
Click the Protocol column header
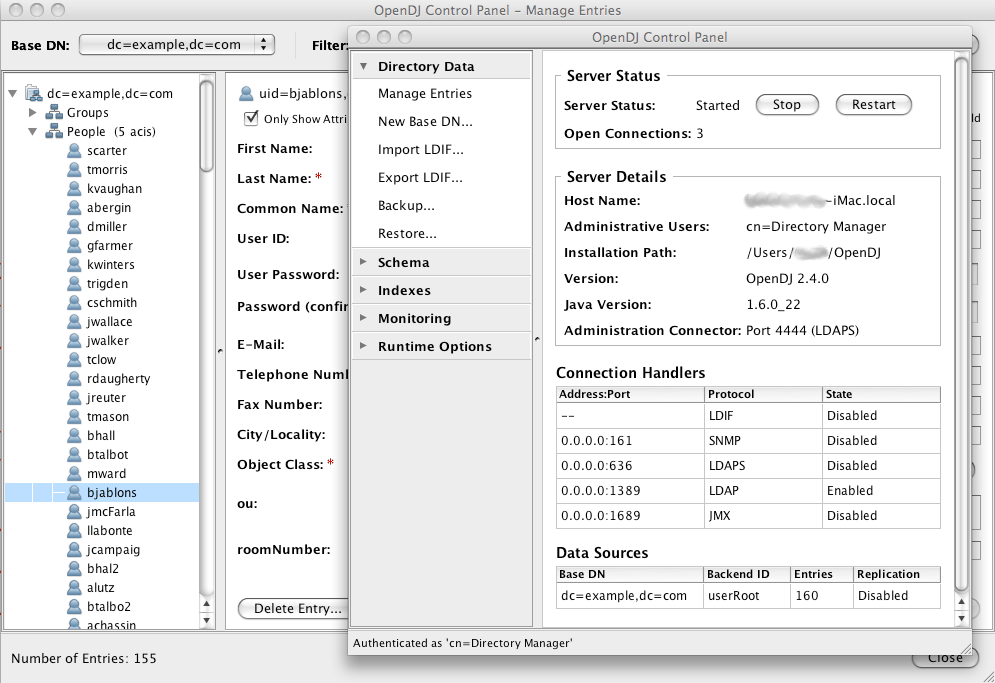click(764, 394)
